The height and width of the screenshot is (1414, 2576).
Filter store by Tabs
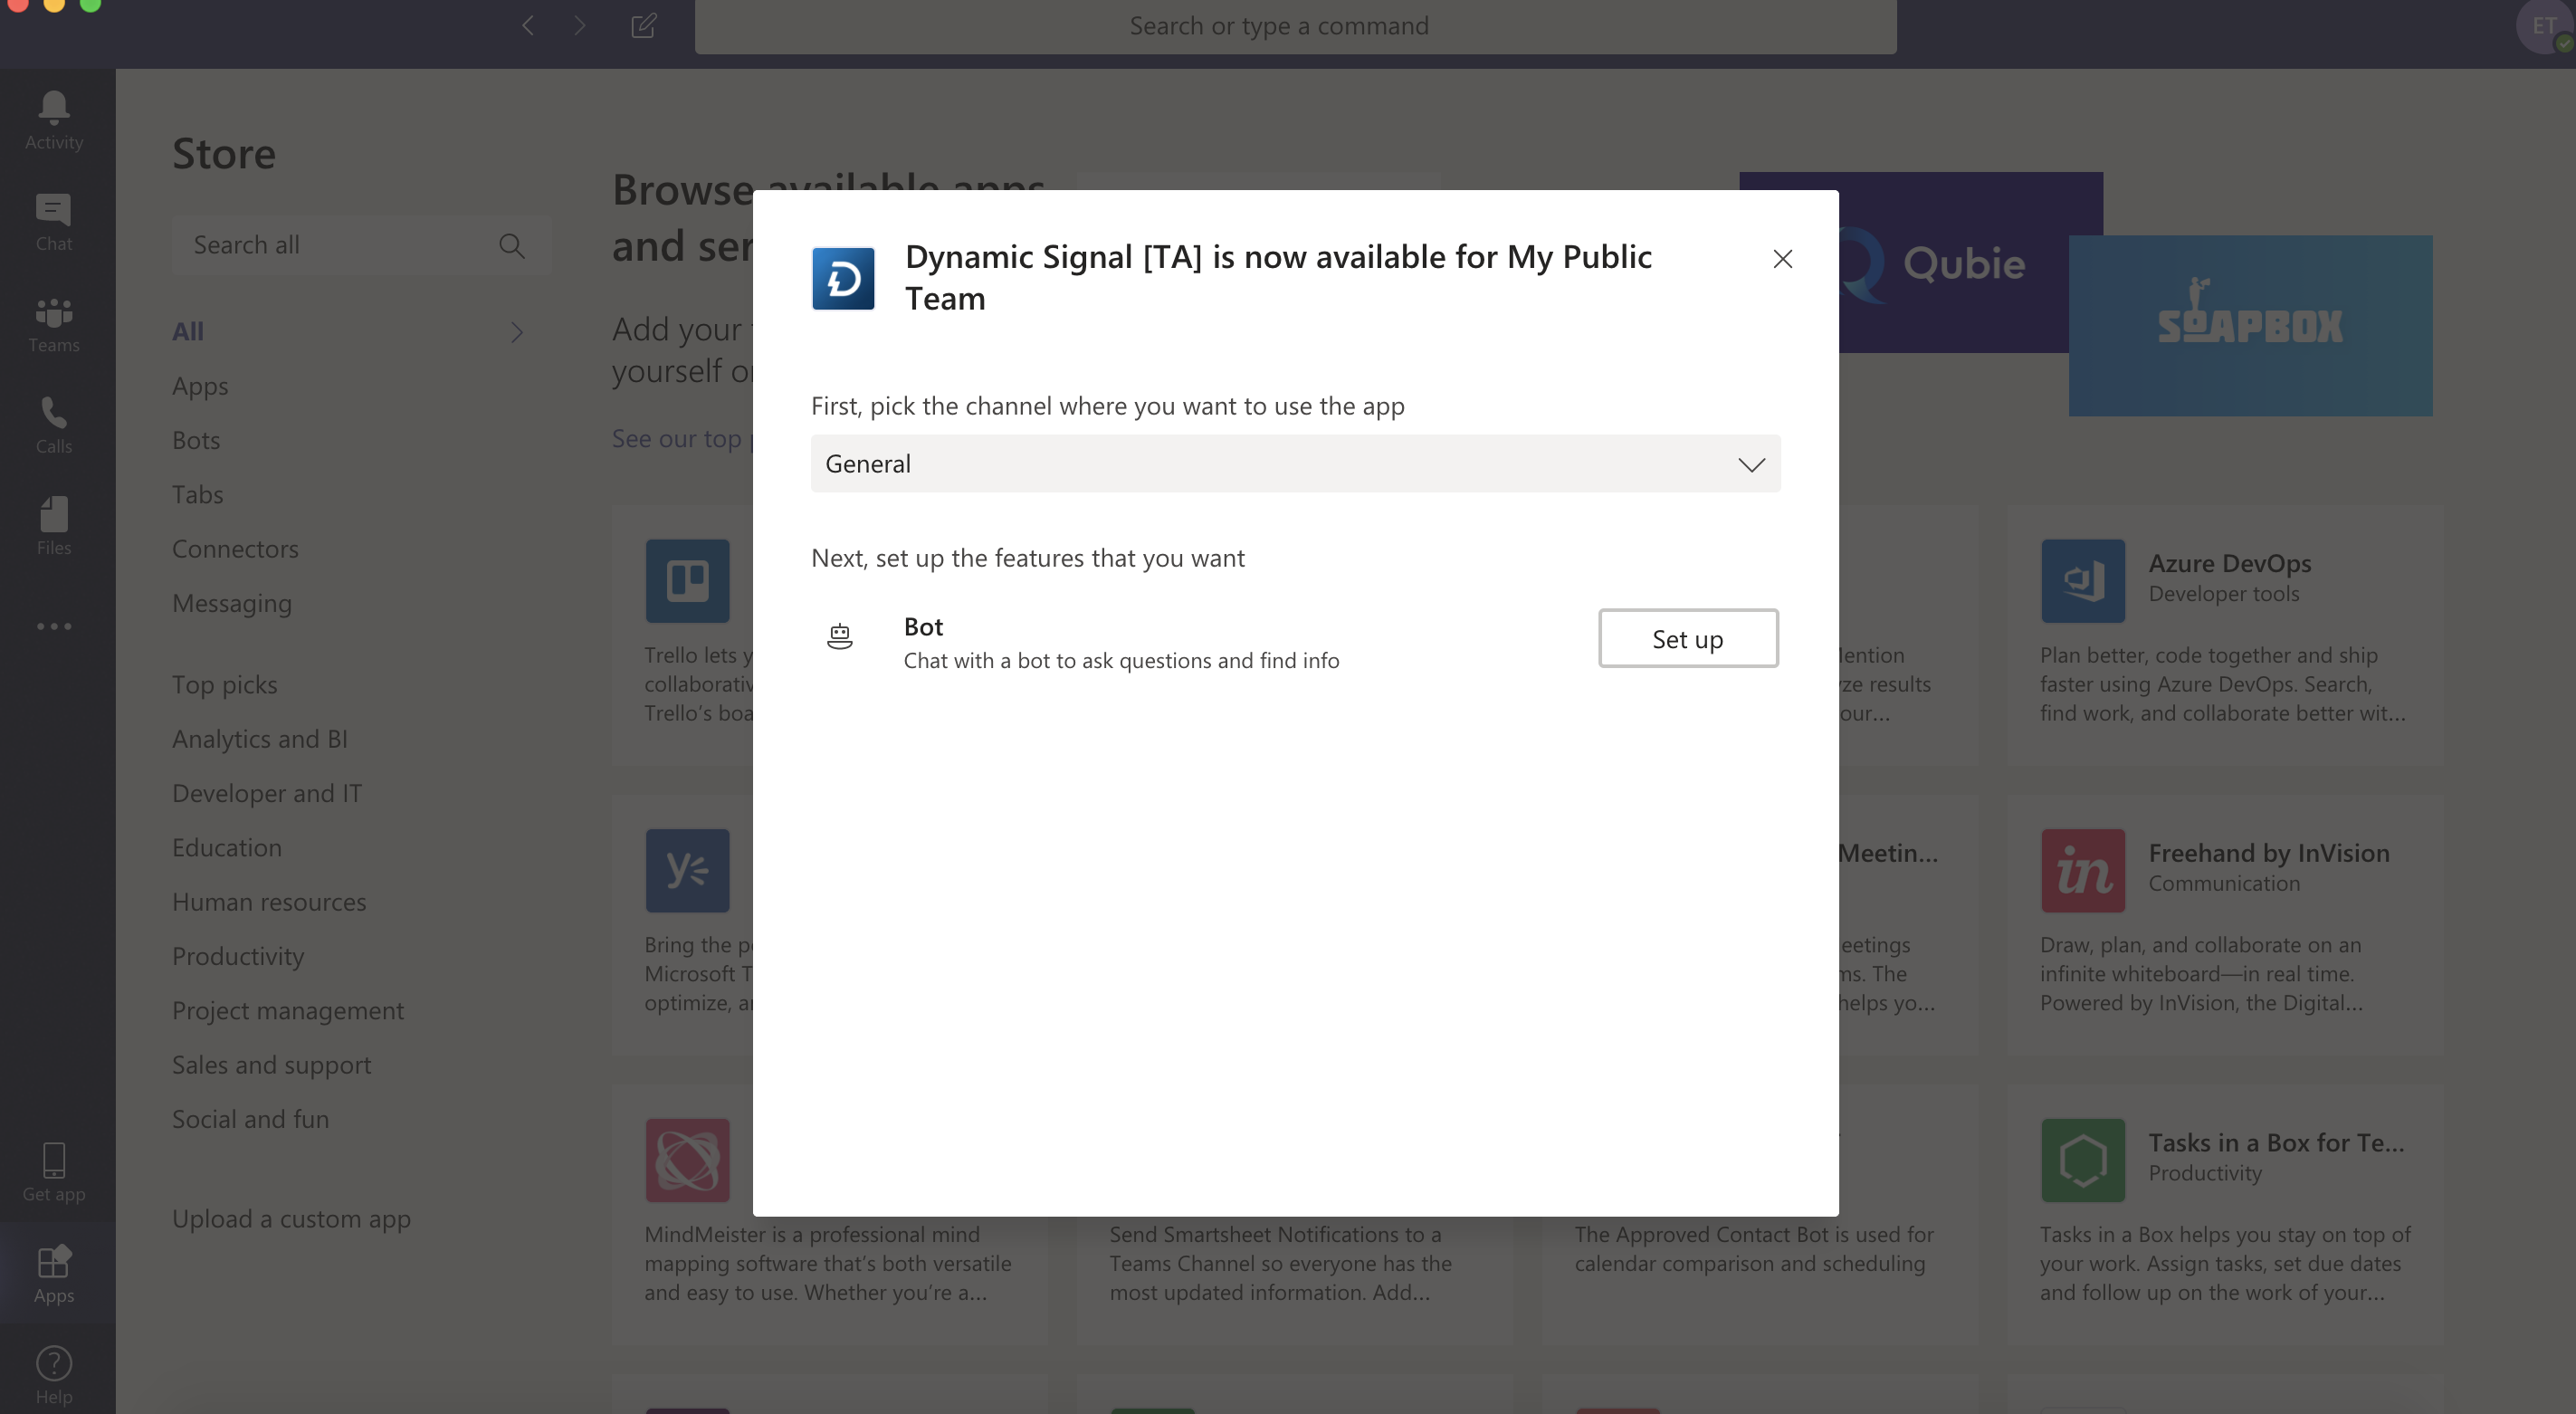click(x=198, y=495)
